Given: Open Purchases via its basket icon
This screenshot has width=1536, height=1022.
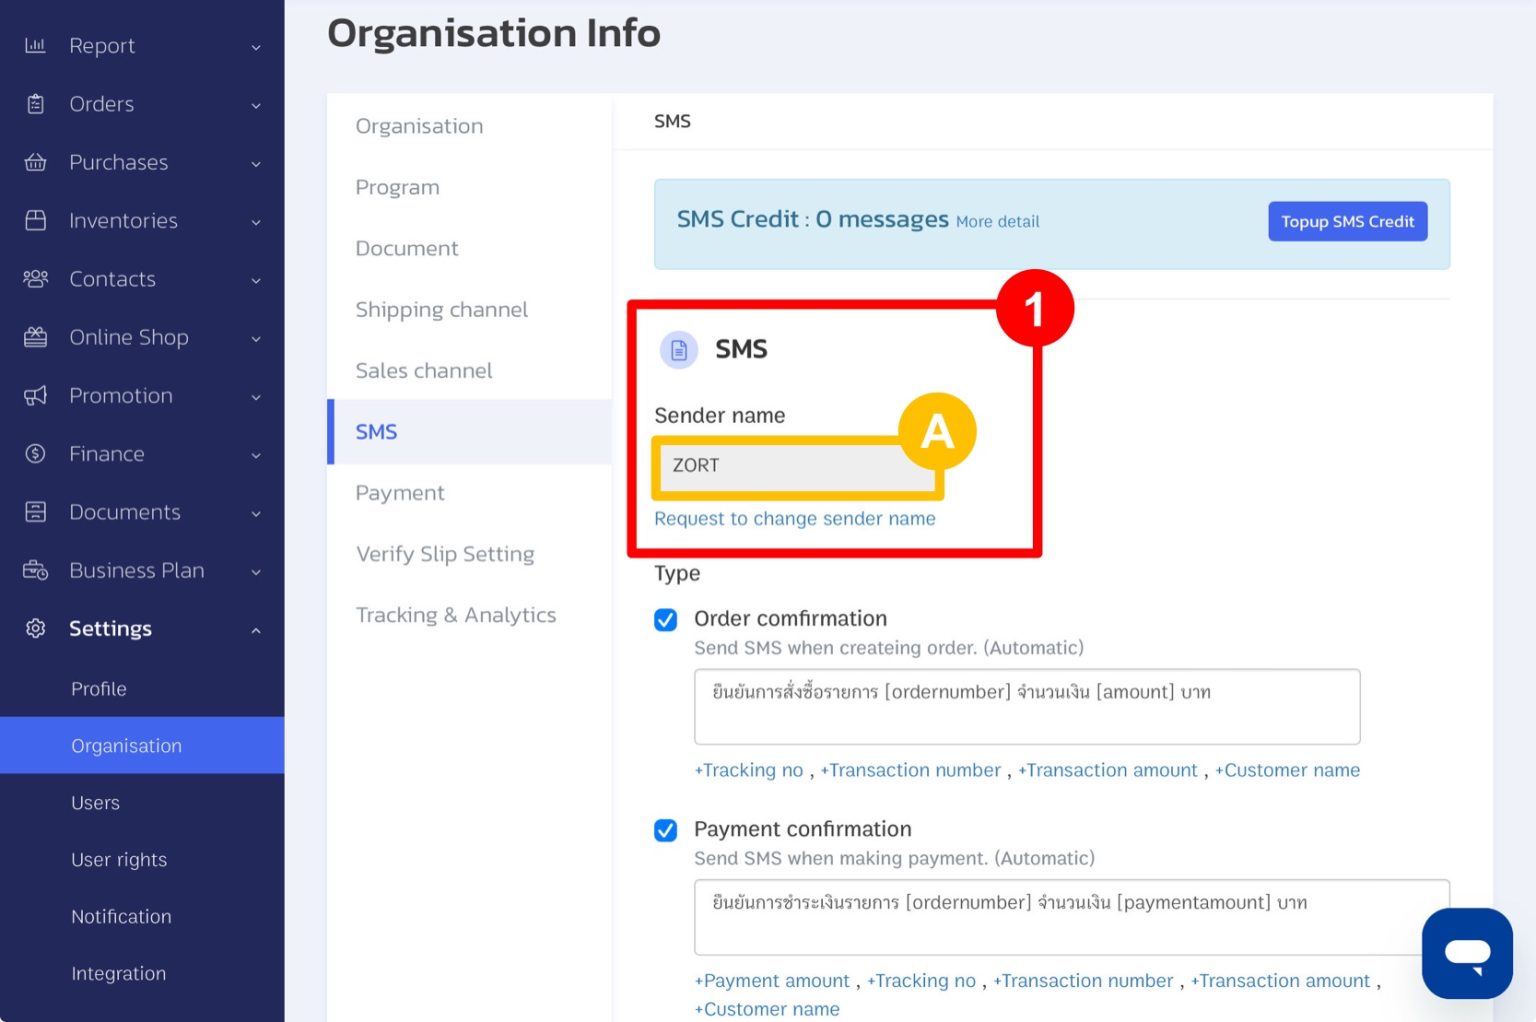Looking at the screenshot, I should pyautogui.click(x=36, y=162).
